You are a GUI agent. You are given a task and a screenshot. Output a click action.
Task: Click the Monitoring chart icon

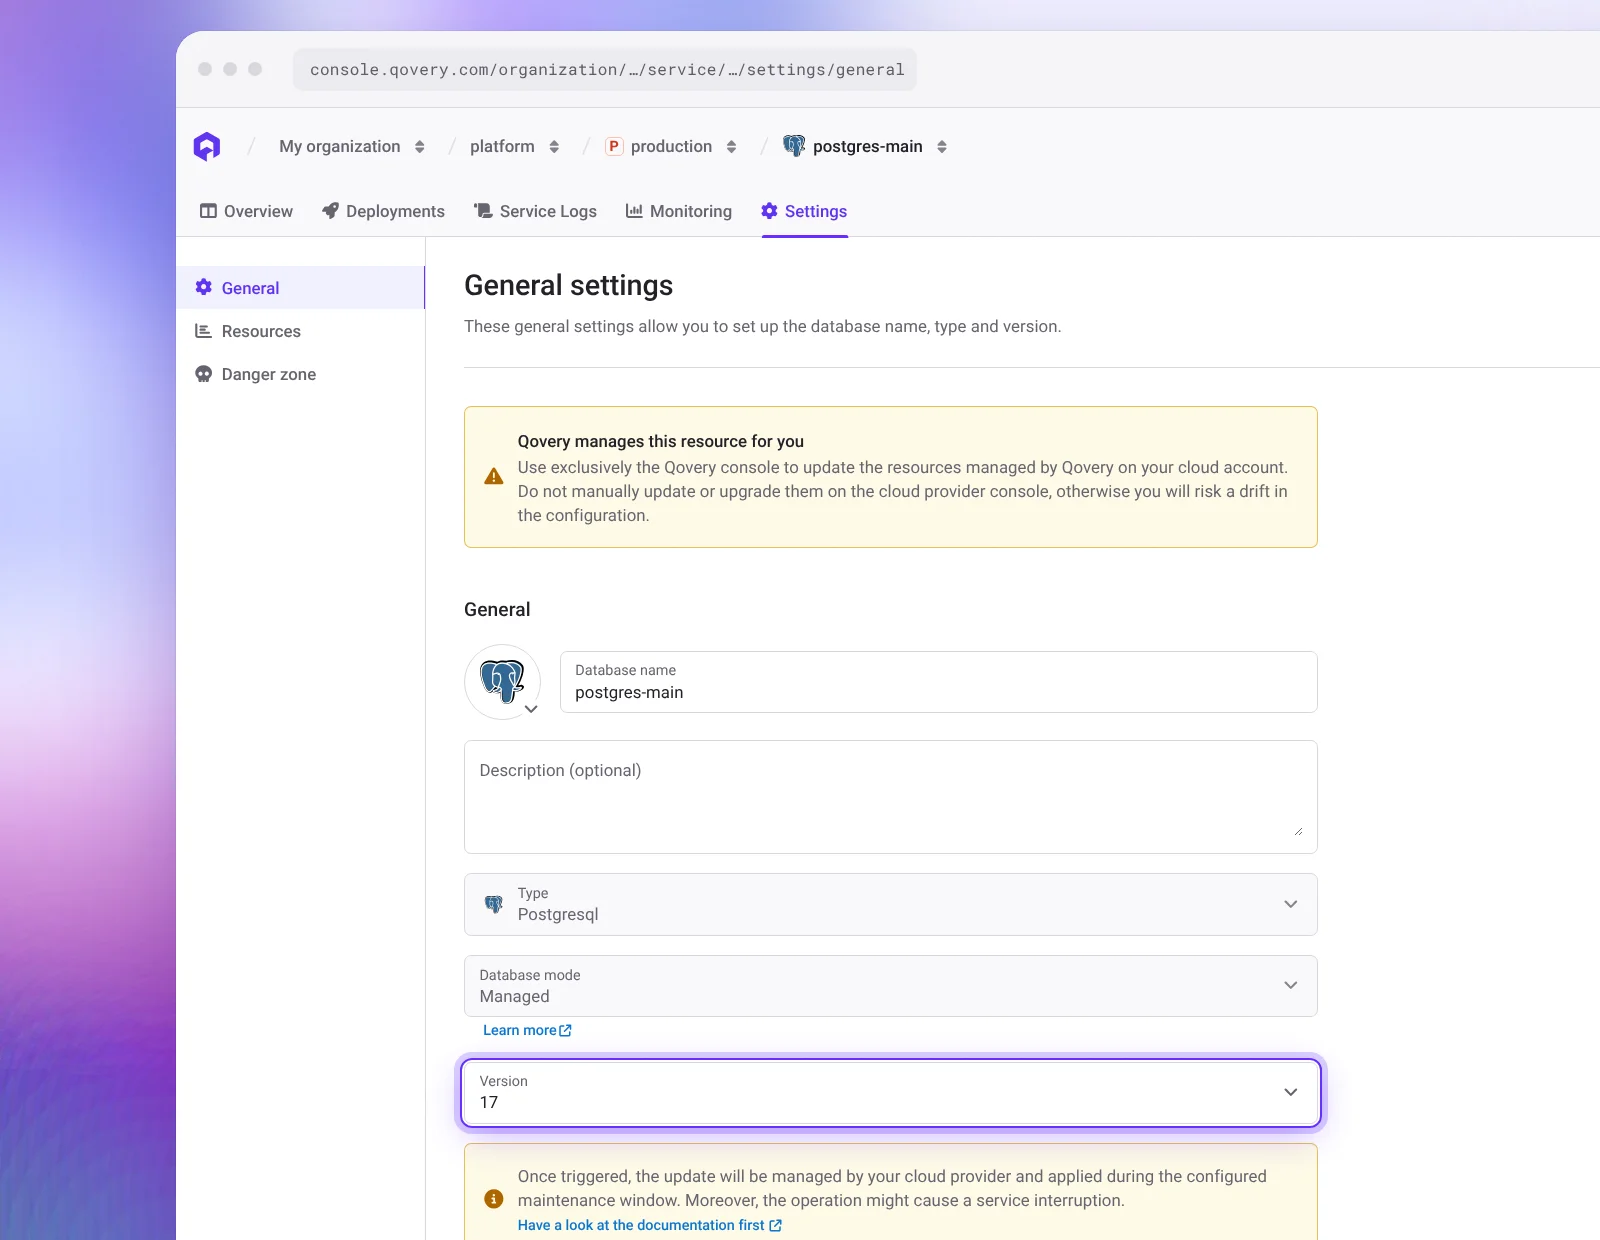[634, 210]
